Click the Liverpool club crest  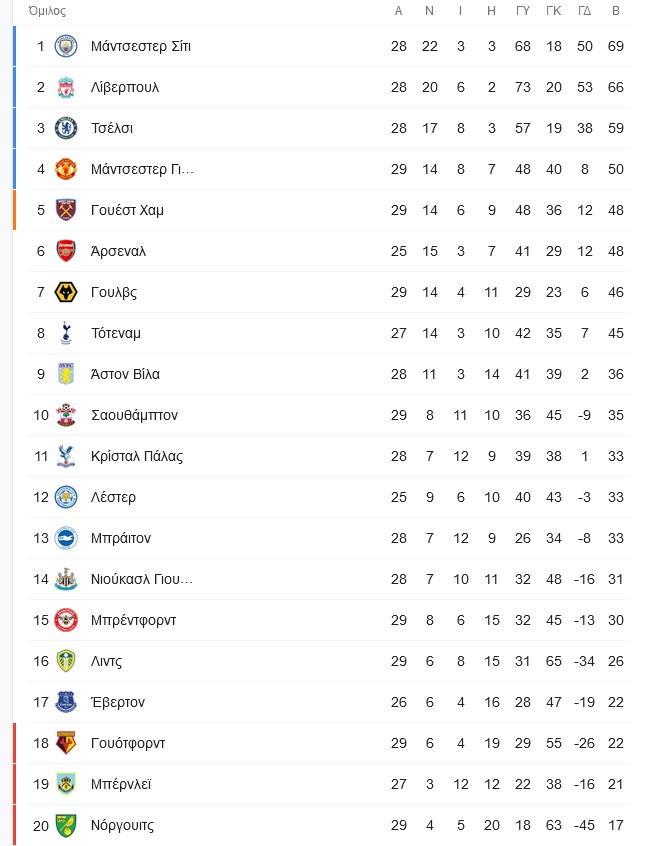(x=66, y=87)
